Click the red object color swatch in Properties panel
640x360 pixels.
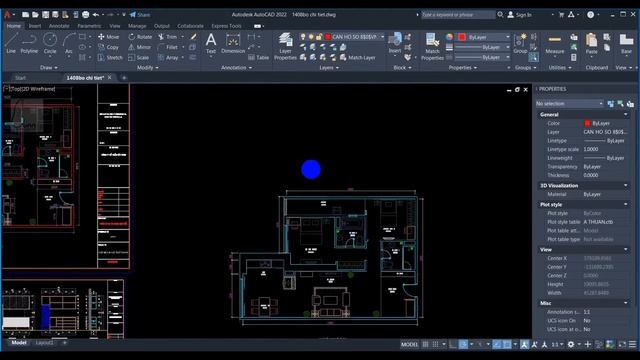(462, 37)
